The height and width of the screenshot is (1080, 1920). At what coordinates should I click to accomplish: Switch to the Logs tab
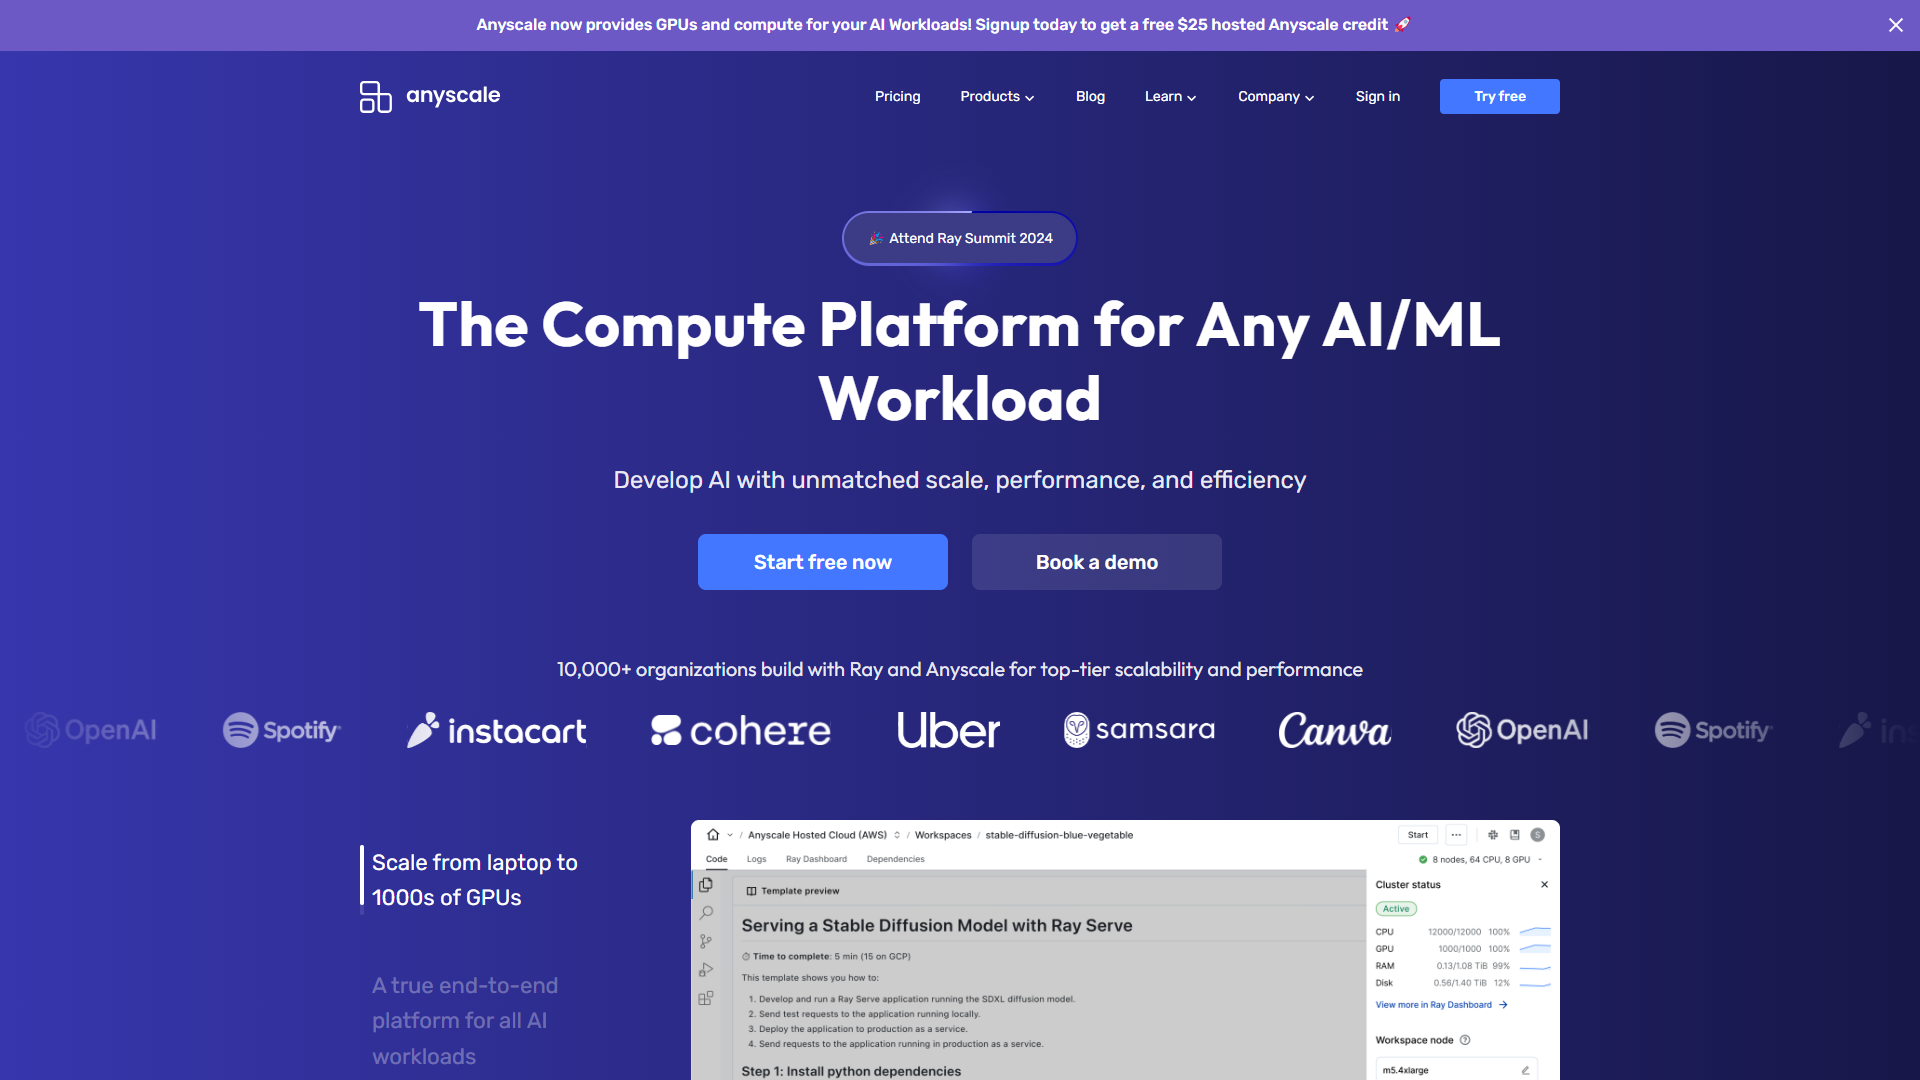pos(756,858)
